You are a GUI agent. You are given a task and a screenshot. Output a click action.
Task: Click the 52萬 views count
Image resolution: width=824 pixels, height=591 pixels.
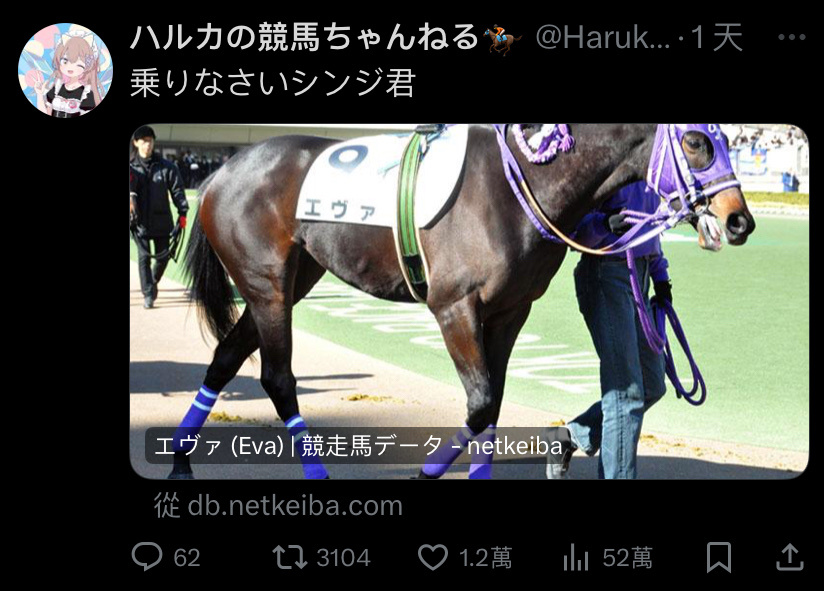coord(627,558)
